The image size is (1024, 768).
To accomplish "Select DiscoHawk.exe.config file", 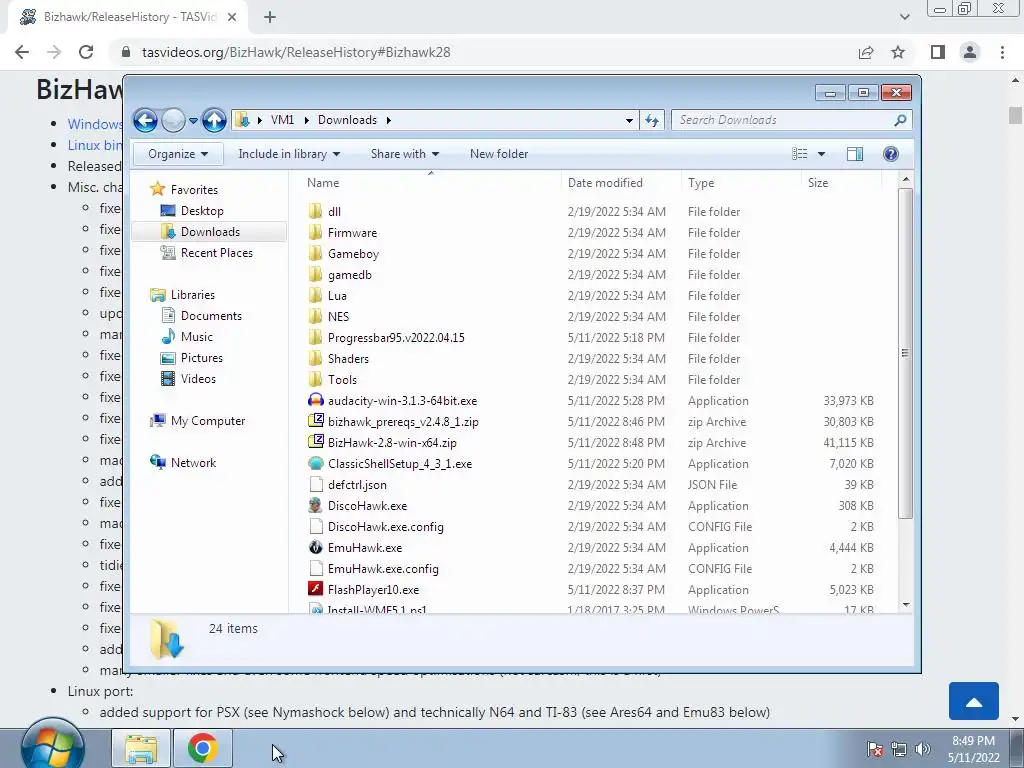I will pos(385,526).
